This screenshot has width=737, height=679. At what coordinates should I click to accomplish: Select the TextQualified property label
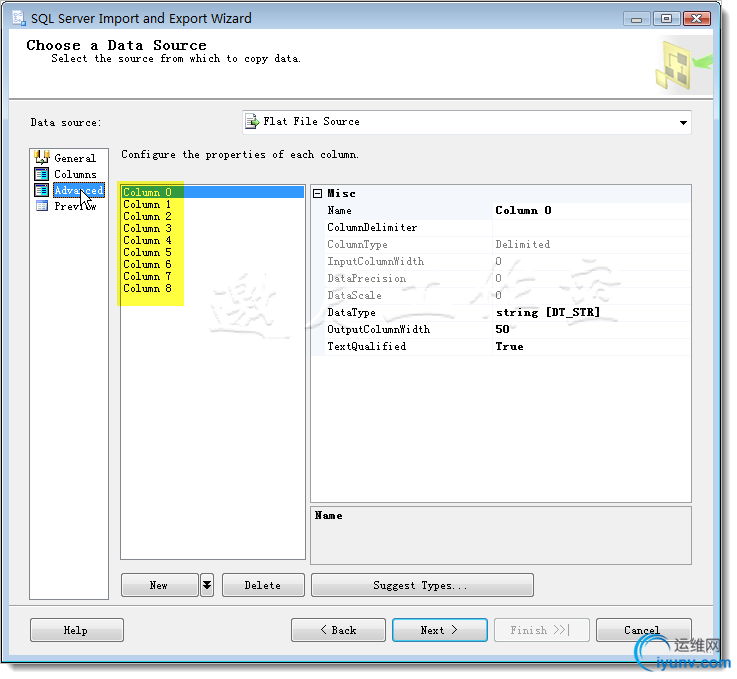(x=367, y=346)
